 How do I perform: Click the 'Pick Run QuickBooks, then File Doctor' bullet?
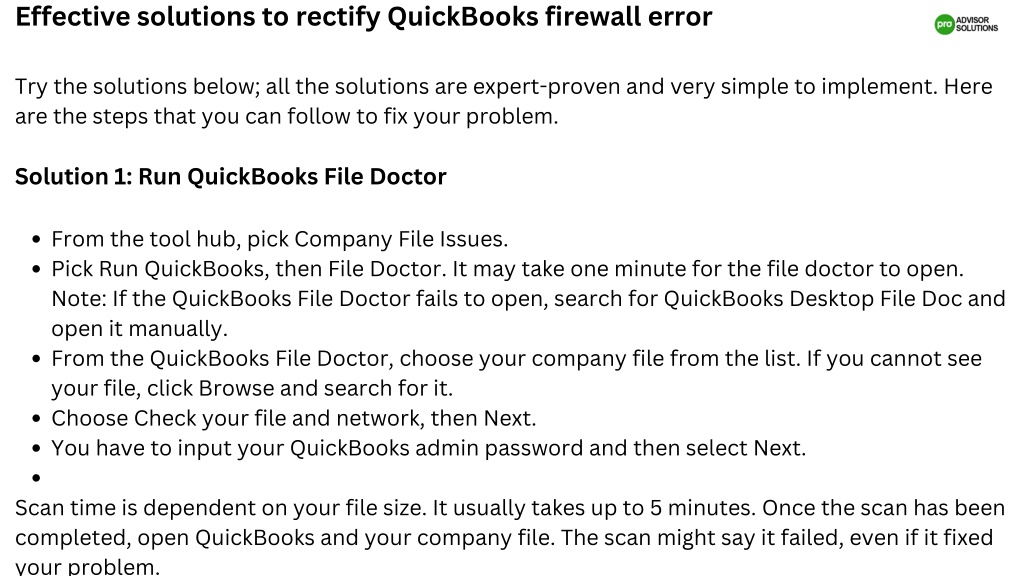(x=507, y=269)
